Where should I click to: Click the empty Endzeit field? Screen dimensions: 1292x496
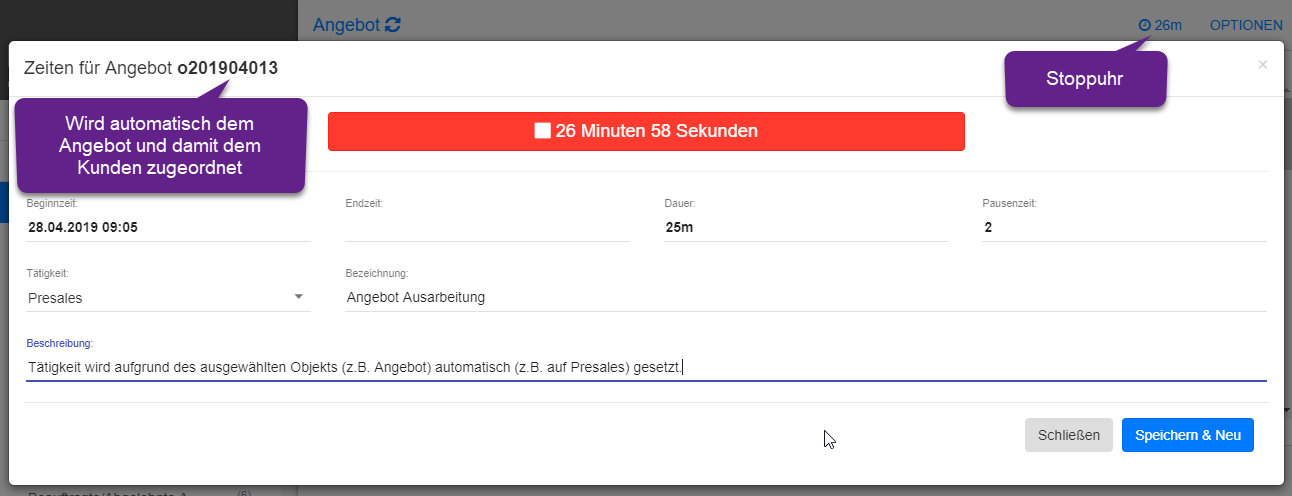[x=486, y=227]
